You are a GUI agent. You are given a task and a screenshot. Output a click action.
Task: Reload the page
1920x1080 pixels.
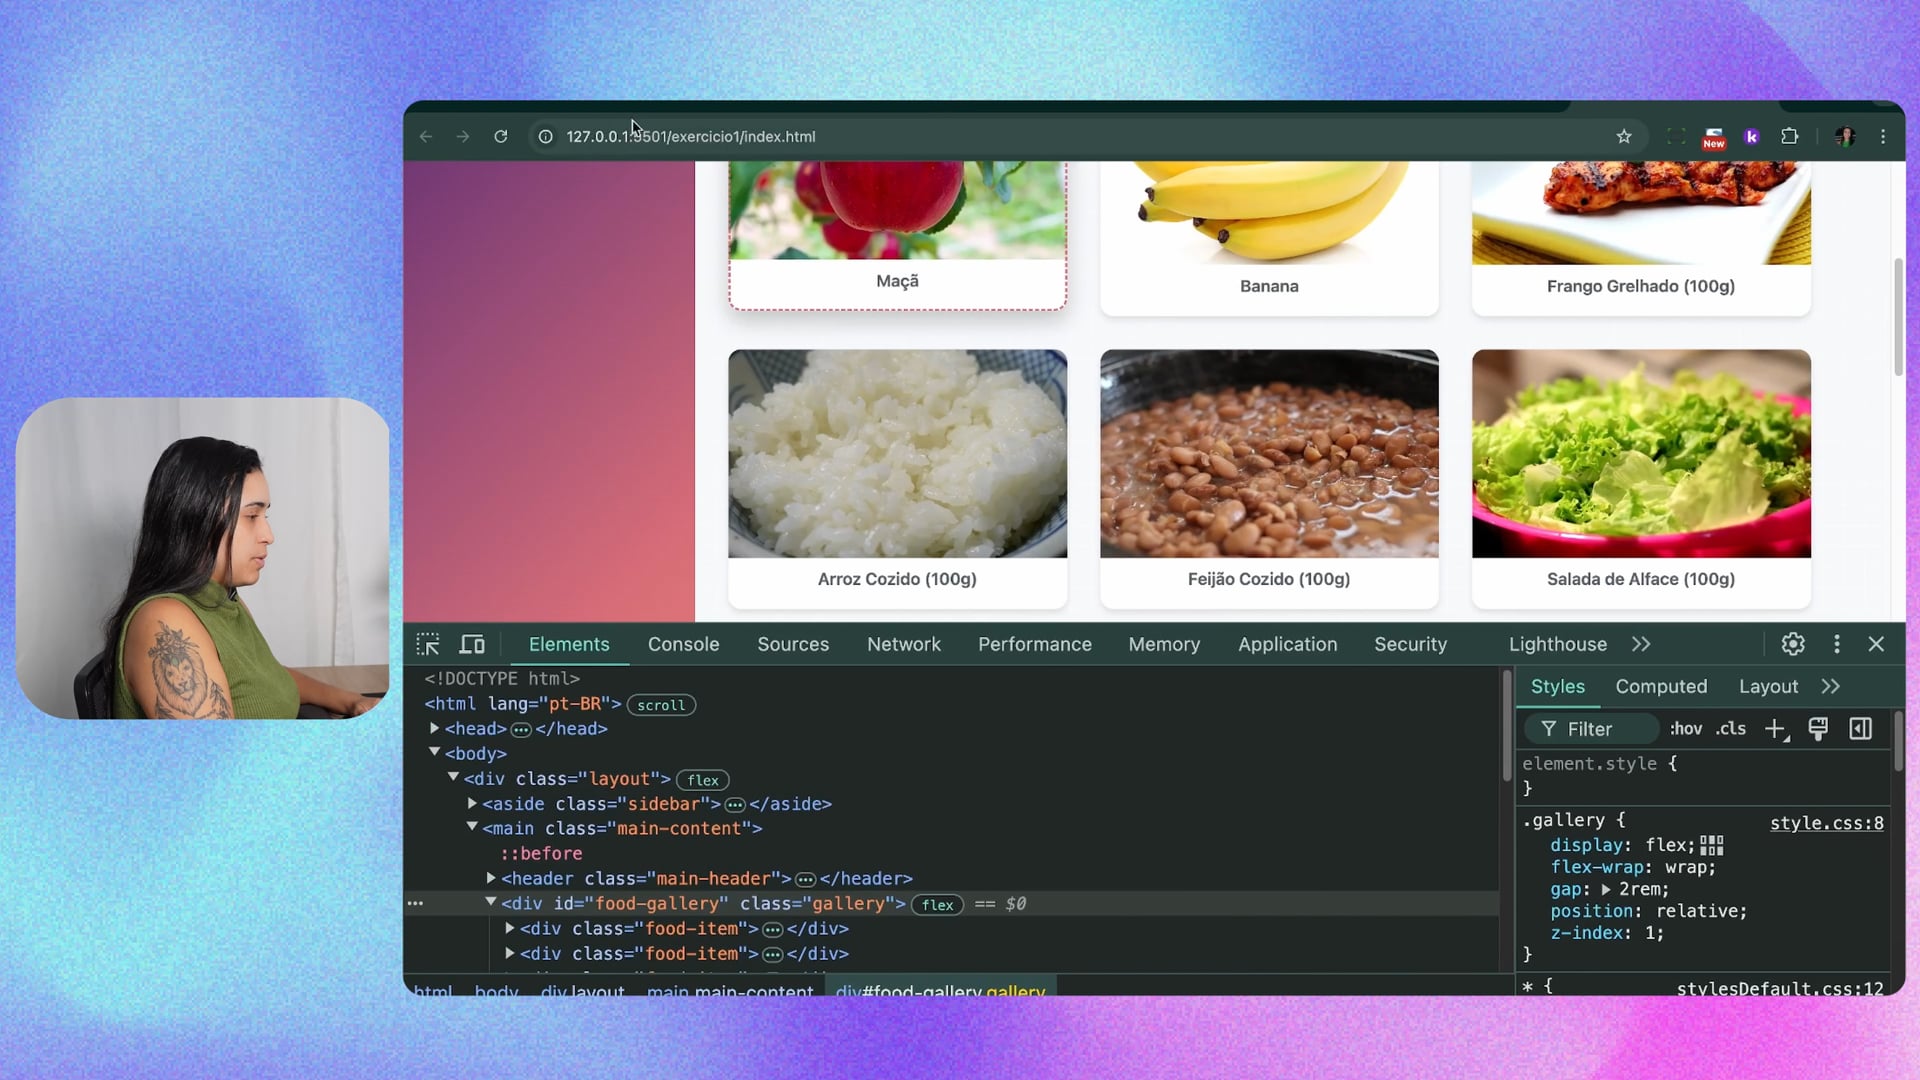point(501,137)
